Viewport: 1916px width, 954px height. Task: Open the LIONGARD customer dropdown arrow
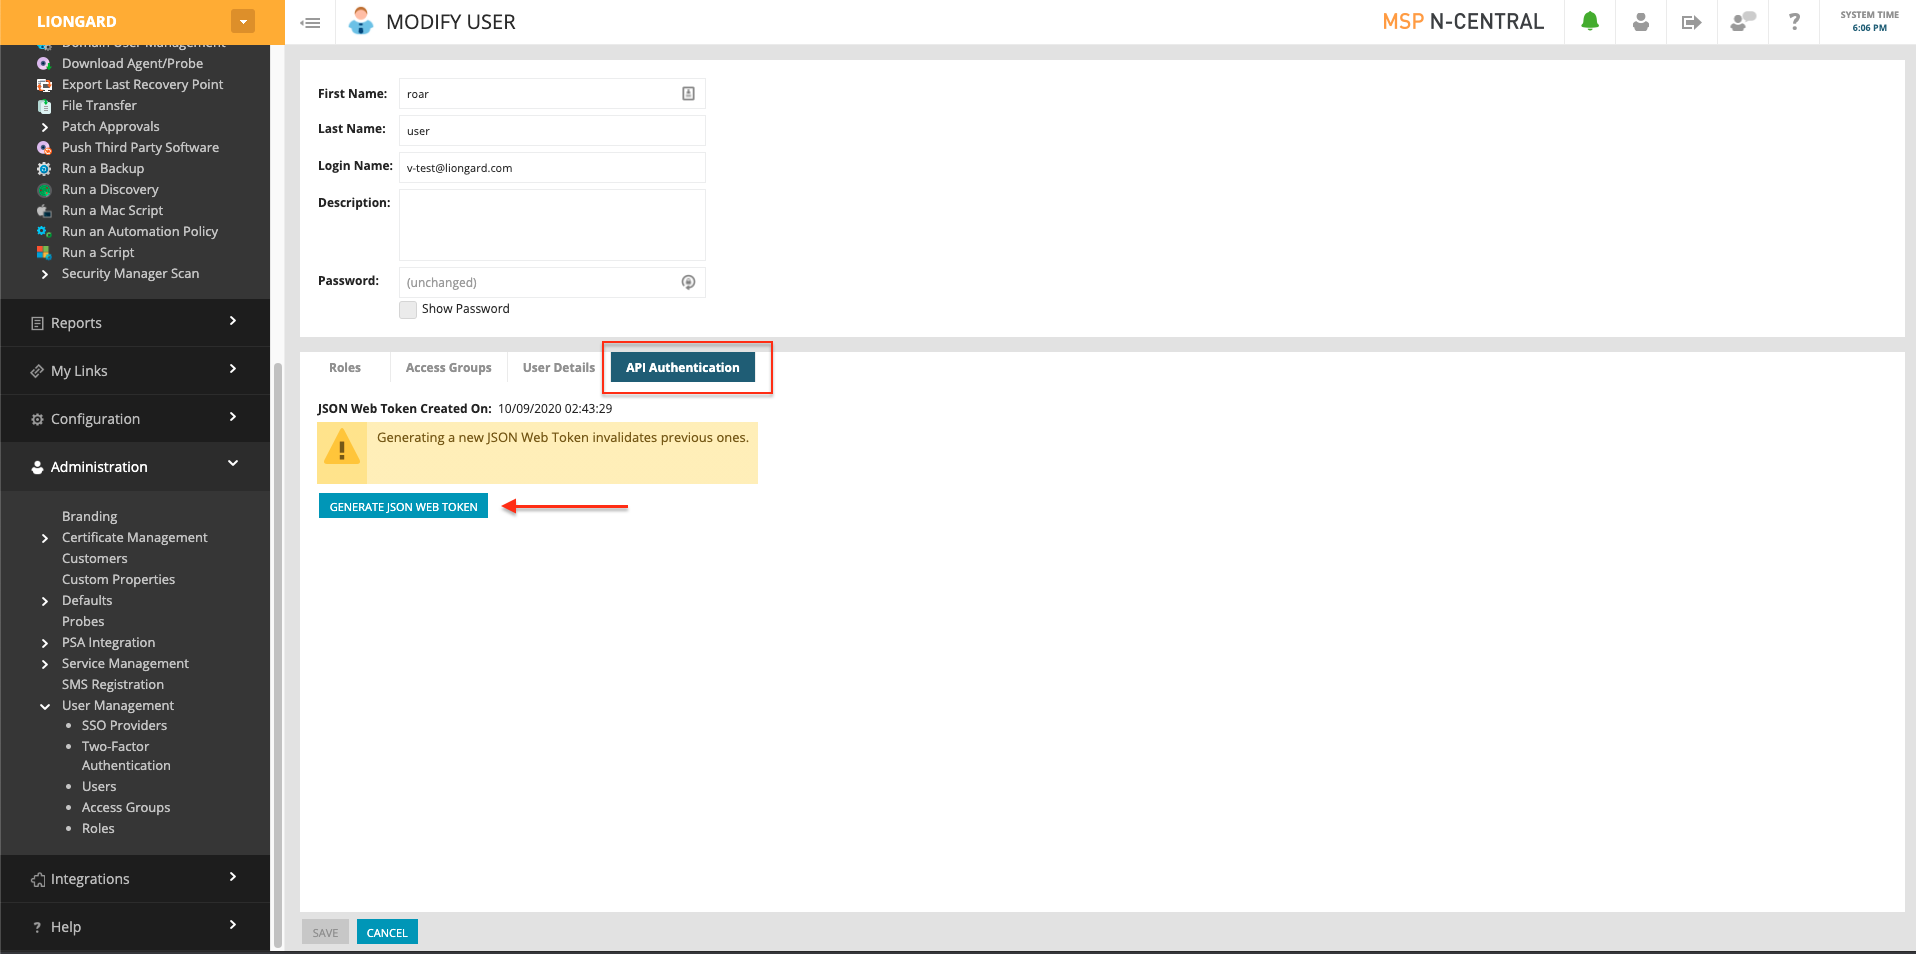[243, 21]
